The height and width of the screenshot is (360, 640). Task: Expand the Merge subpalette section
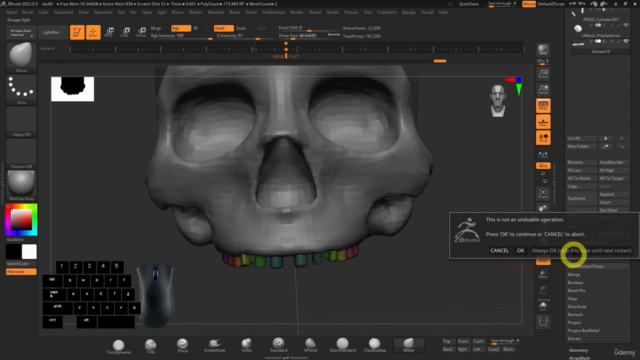coord(573,275)
